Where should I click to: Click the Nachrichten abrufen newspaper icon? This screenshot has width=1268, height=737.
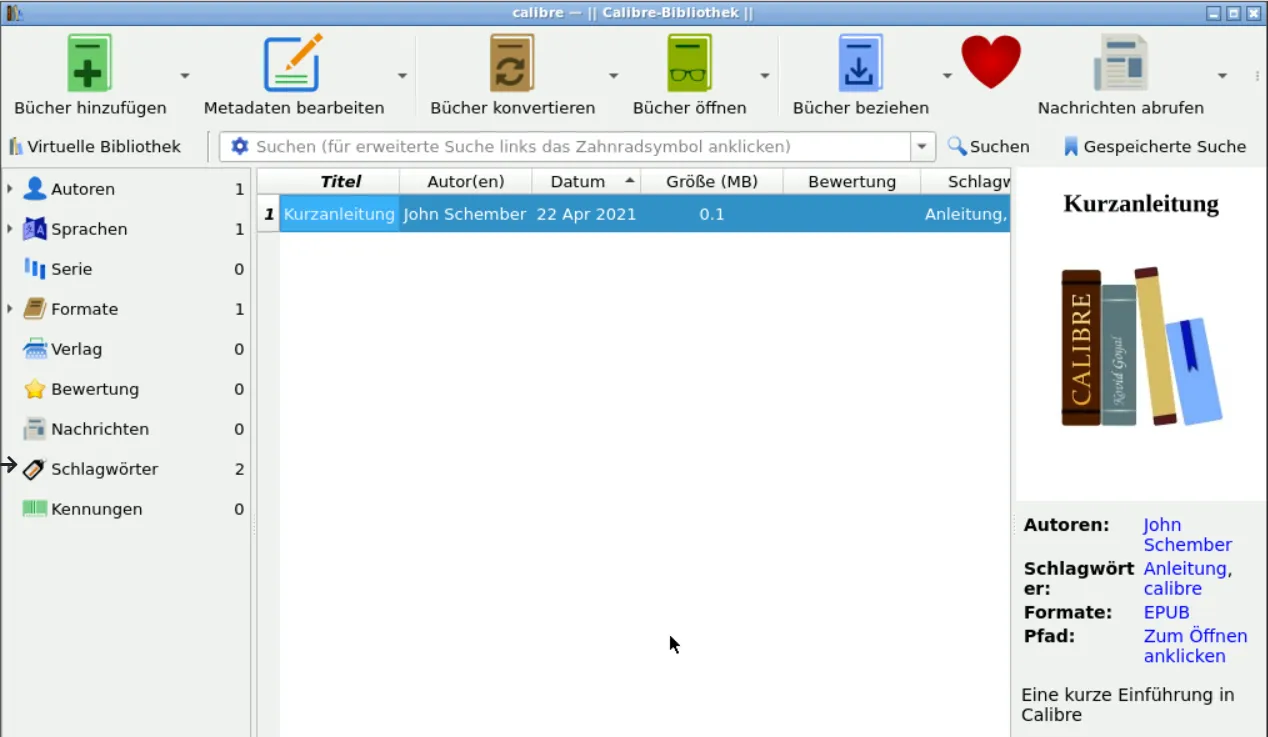[x=1120, y=63]
